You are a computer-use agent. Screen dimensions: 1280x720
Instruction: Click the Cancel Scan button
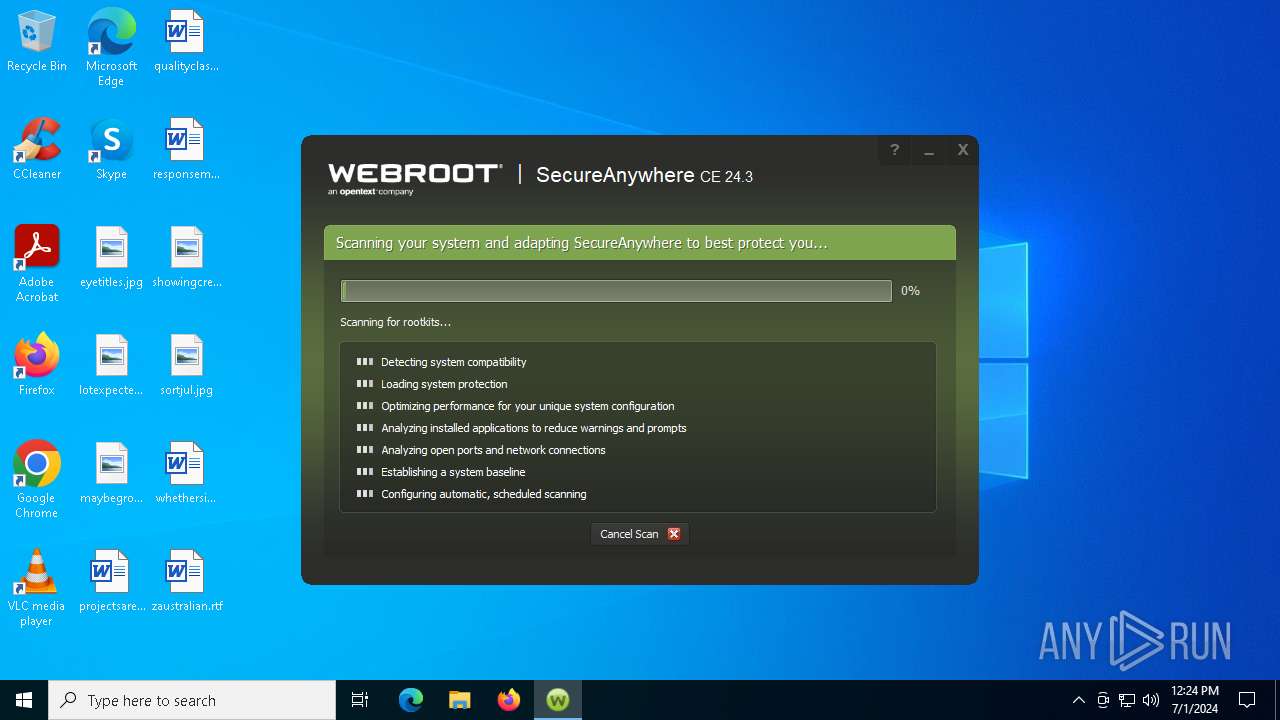640,534
